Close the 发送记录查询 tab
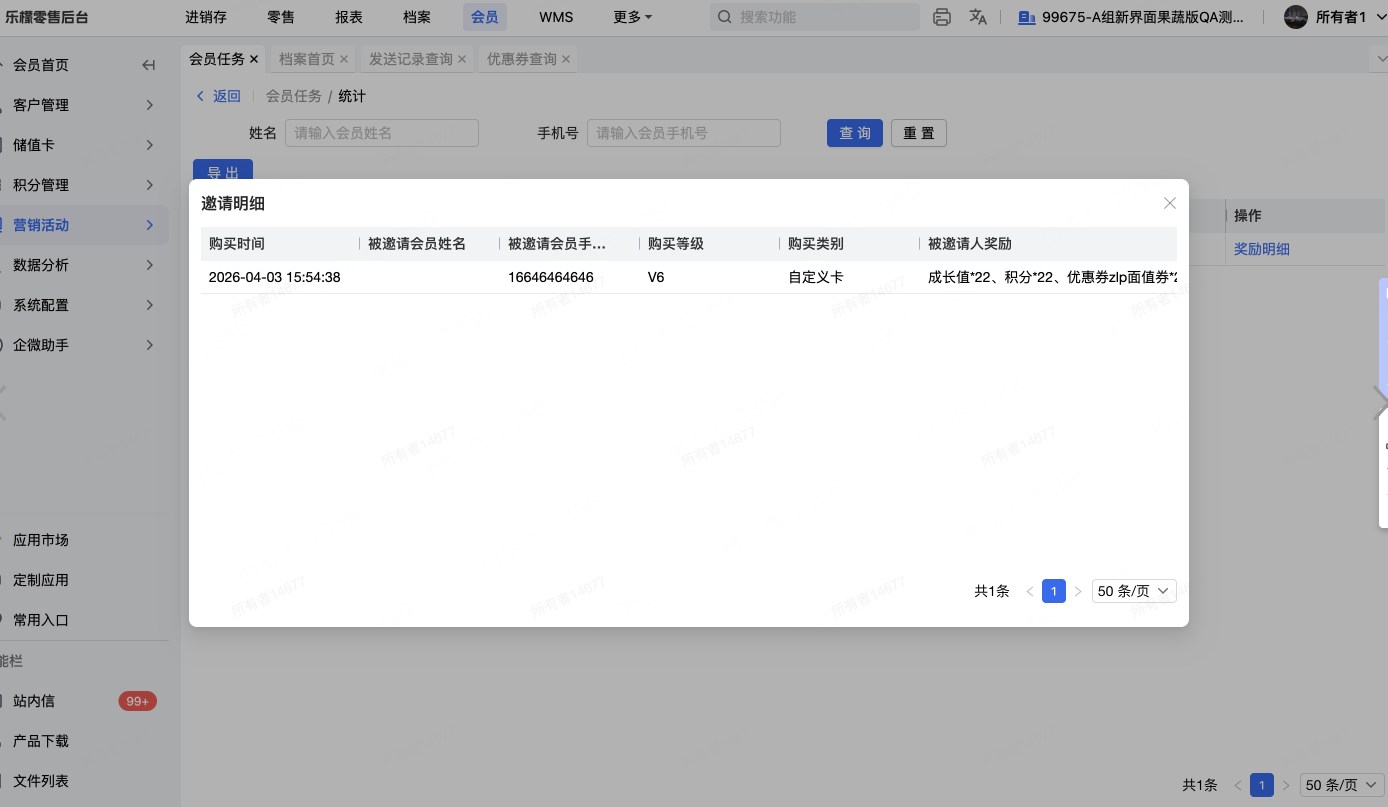1388x807 pixels. 462,60
